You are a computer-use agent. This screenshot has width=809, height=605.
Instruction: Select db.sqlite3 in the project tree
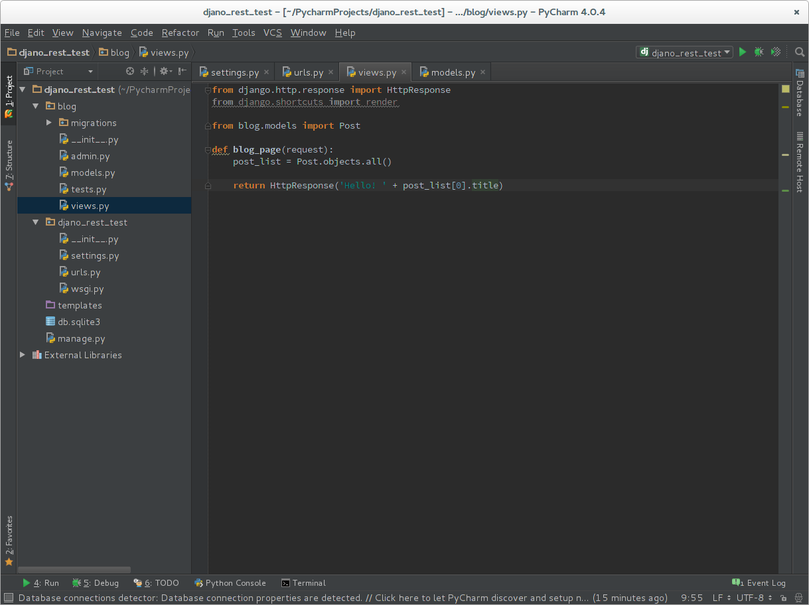coord(78,322)
